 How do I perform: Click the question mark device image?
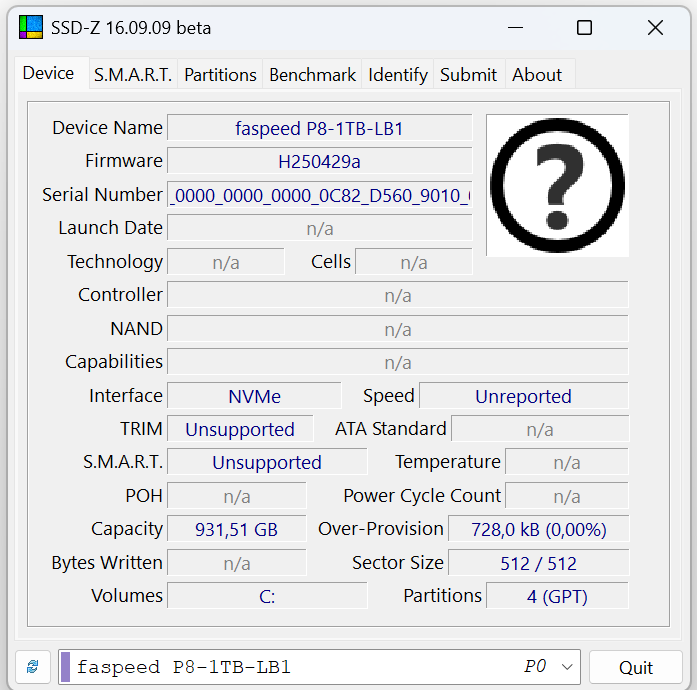[557, 185]
